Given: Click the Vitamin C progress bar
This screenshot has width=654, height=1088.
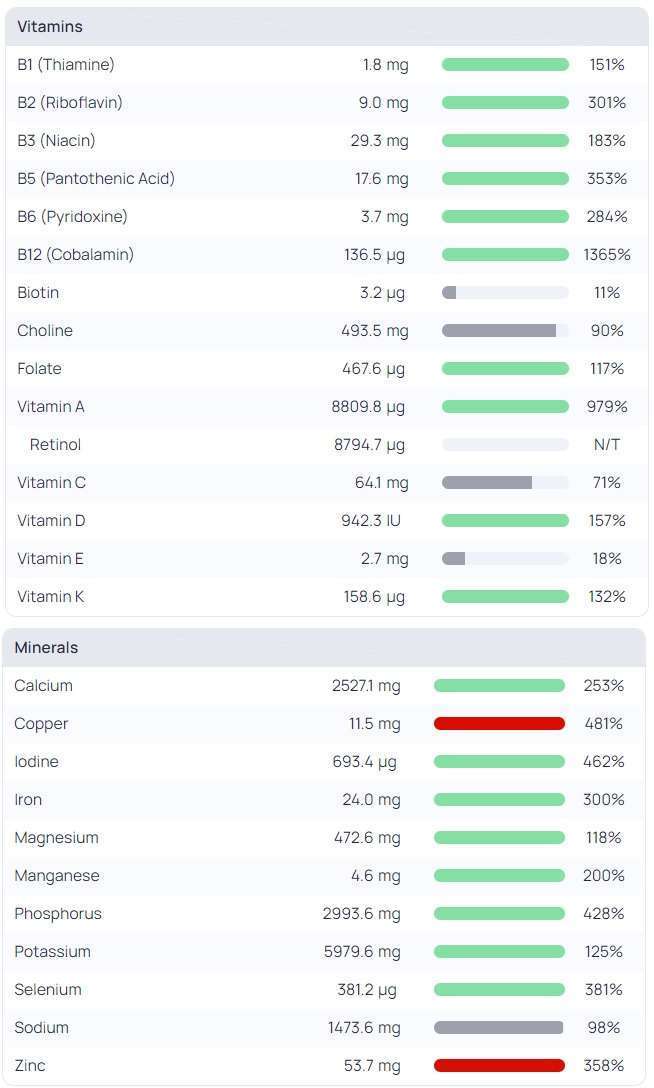Looking at the screenshot, I should click(505, 483).
